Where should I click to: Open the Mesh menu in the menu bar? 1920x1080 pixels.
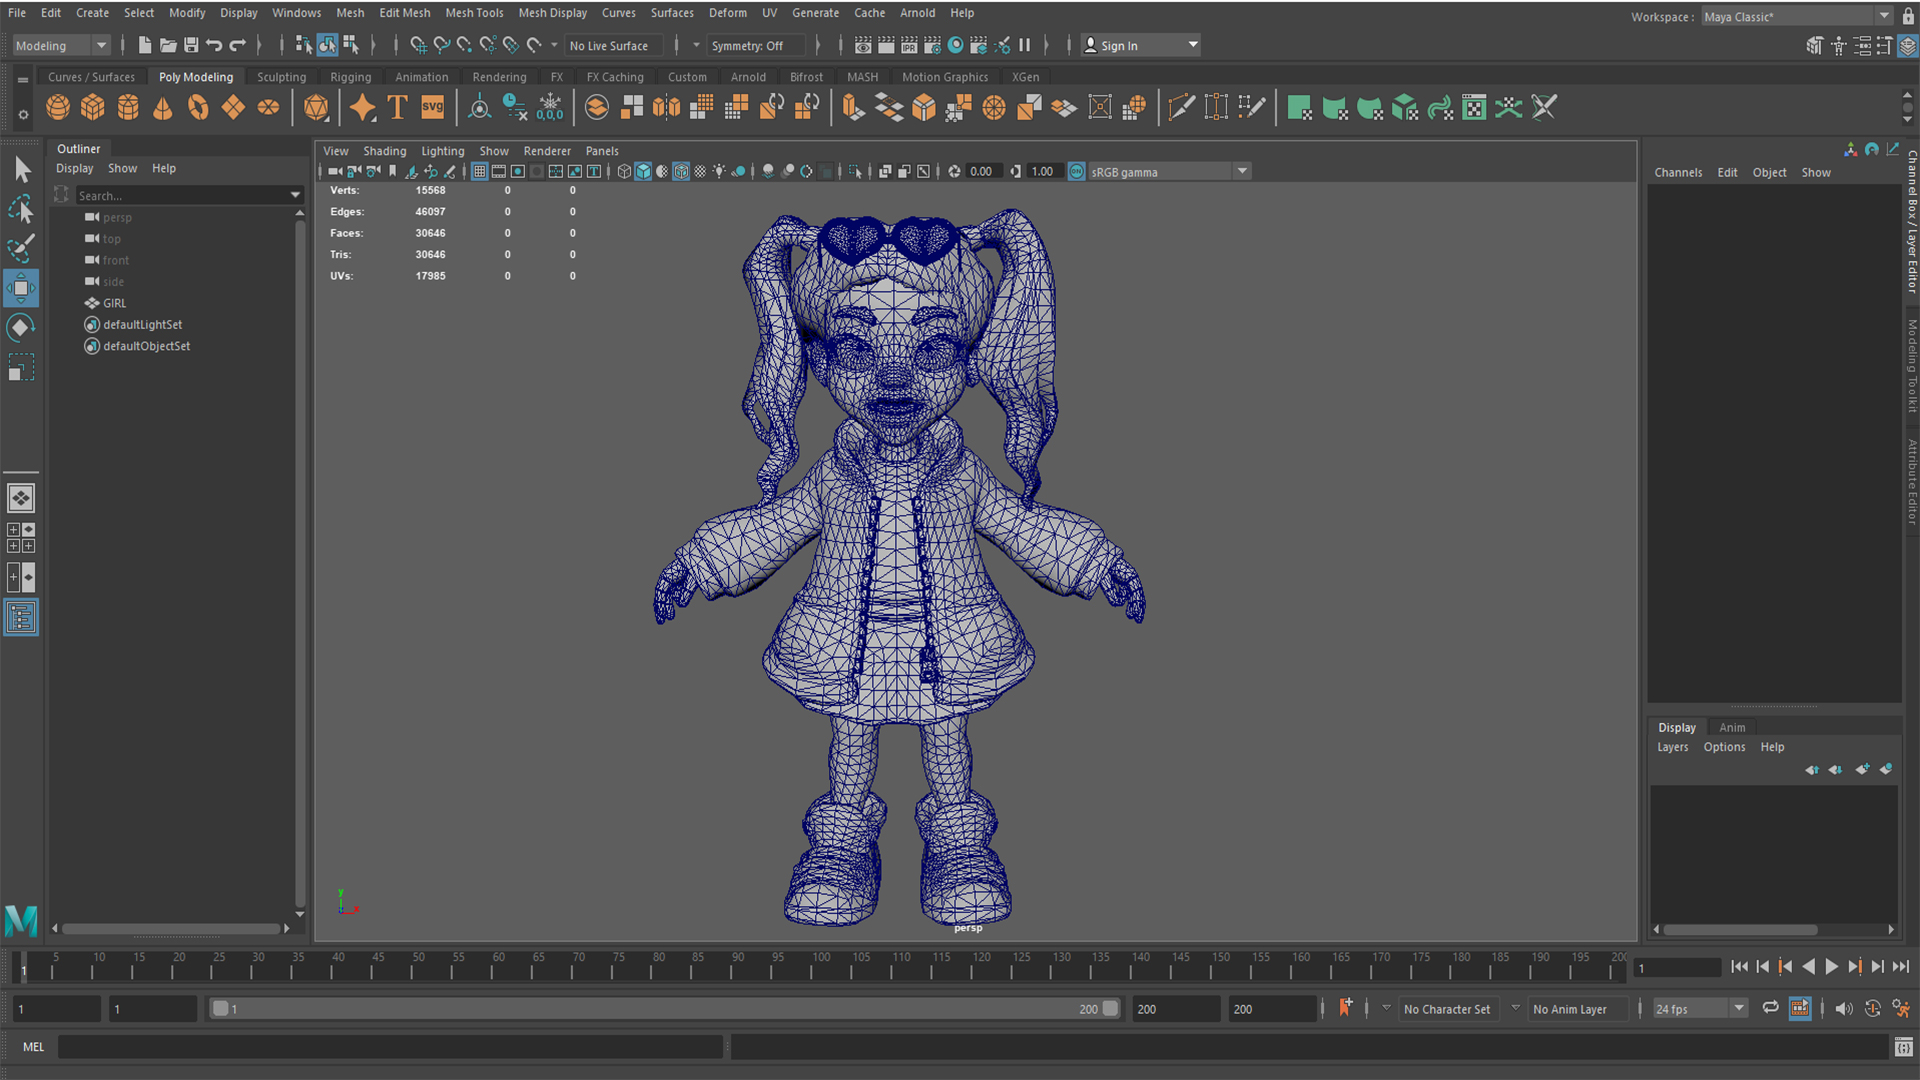tap(350, 13)
